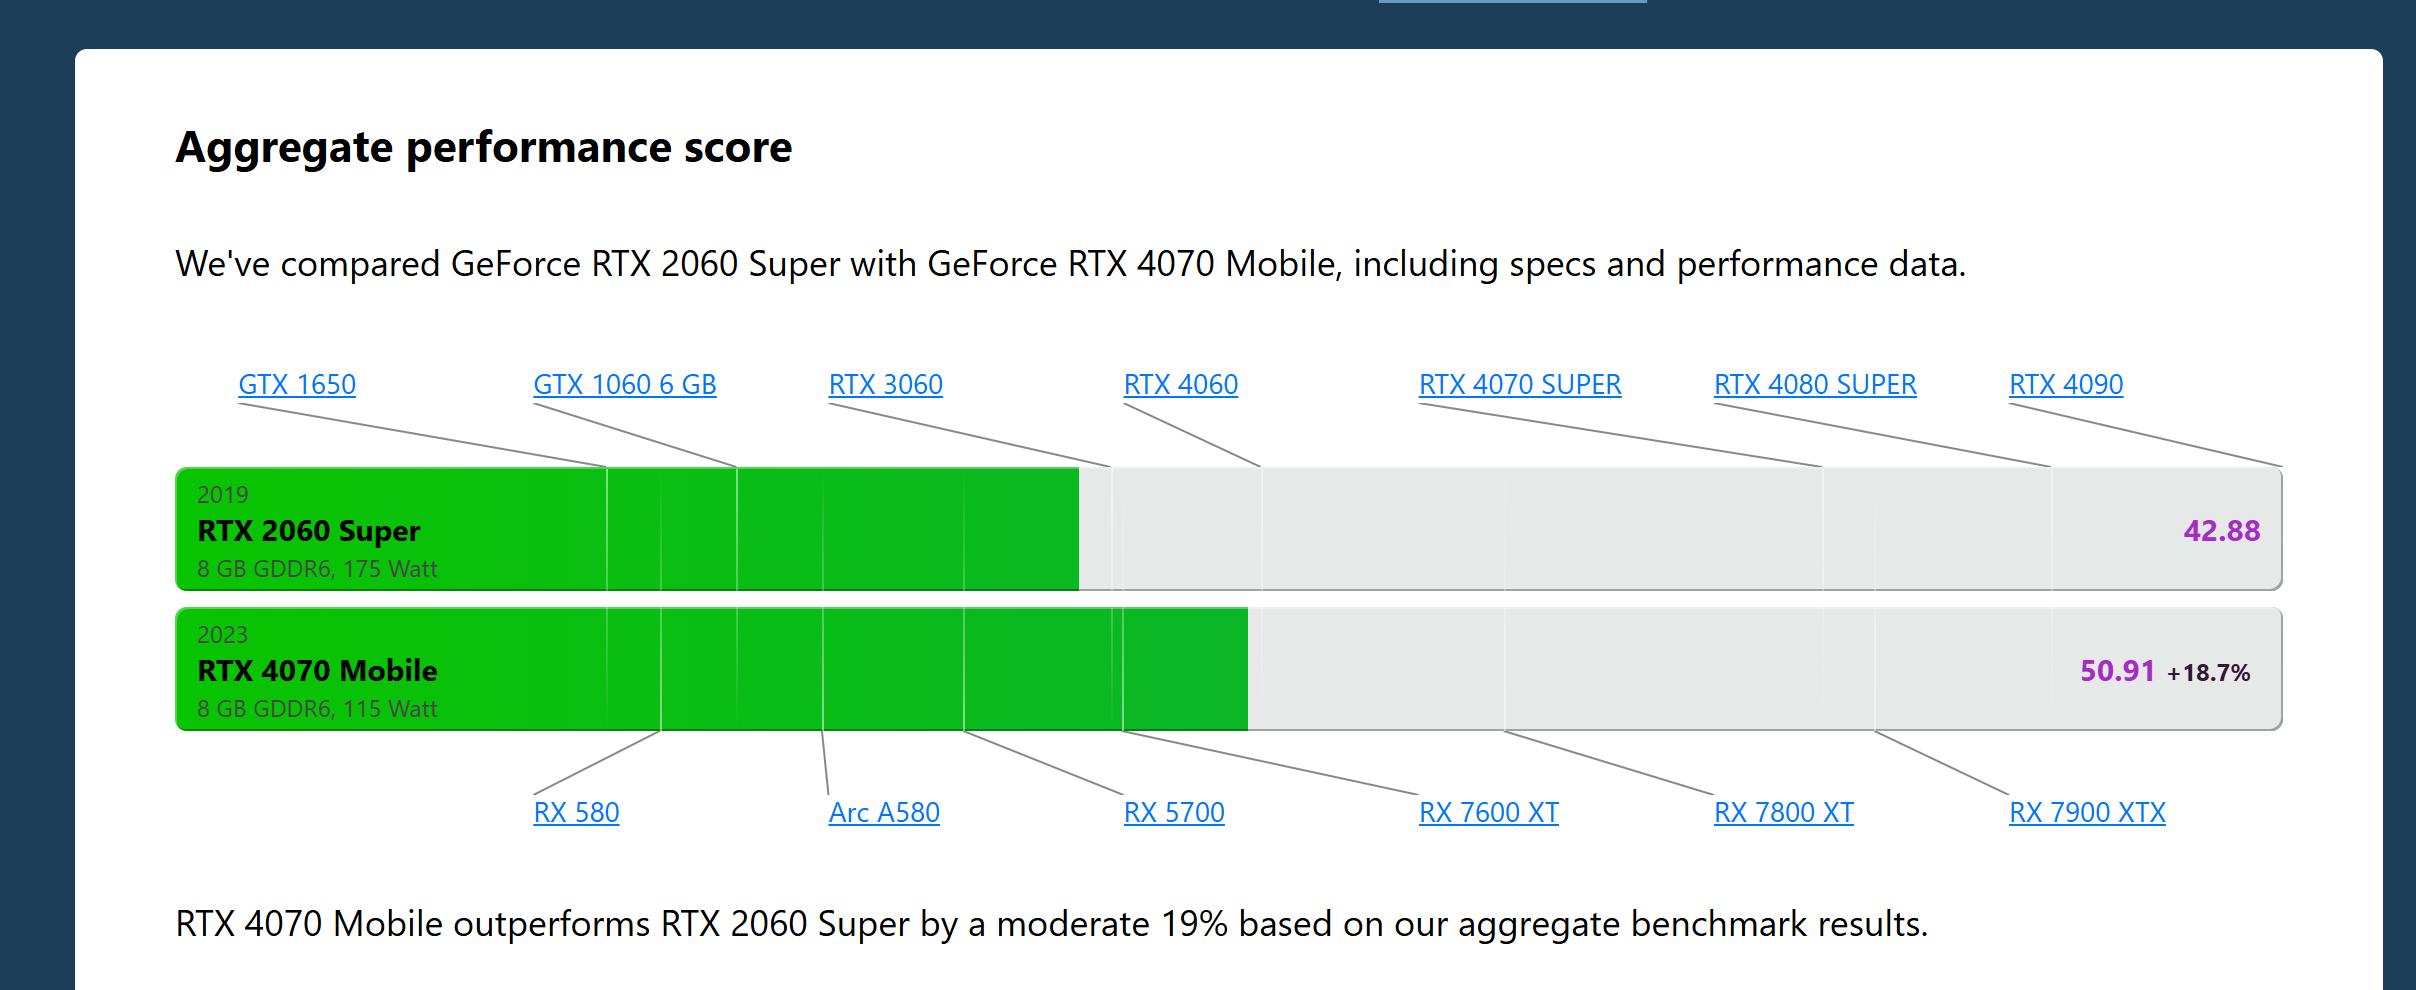Screen dimensions: 2416x990
Task: Click the 2023 year label
Action: [222, 635]
